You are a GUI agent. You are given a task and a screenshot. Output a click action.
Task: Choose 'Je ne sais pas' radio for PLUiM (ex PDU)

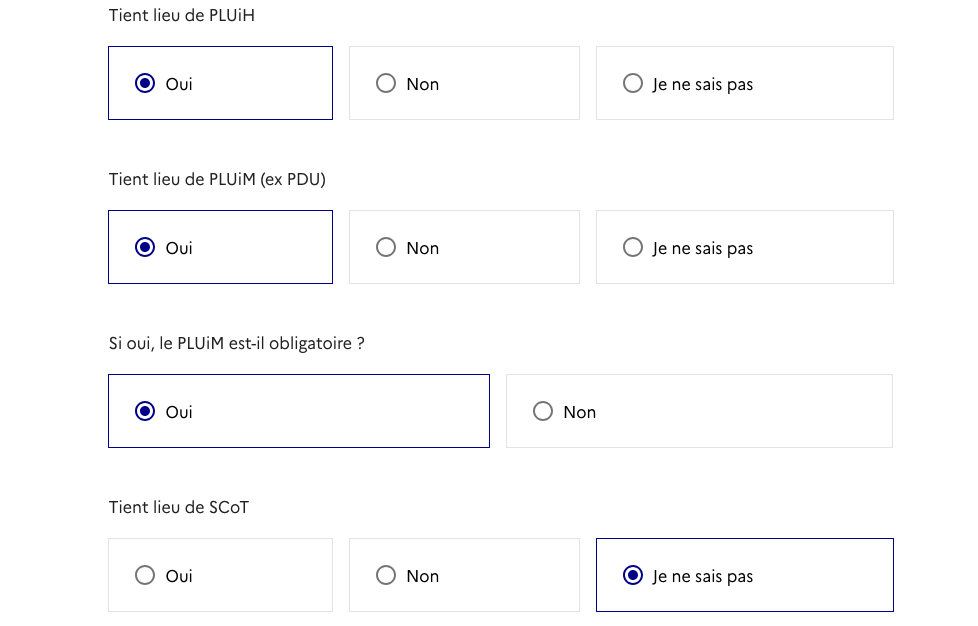click(633, 248)
